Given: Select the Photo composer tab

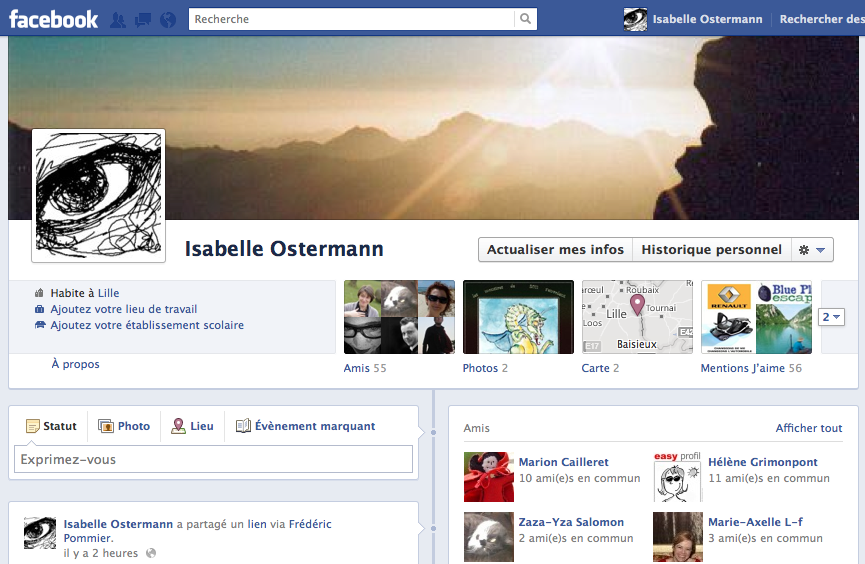Looking at the screenshot, I should click(124, 426).
